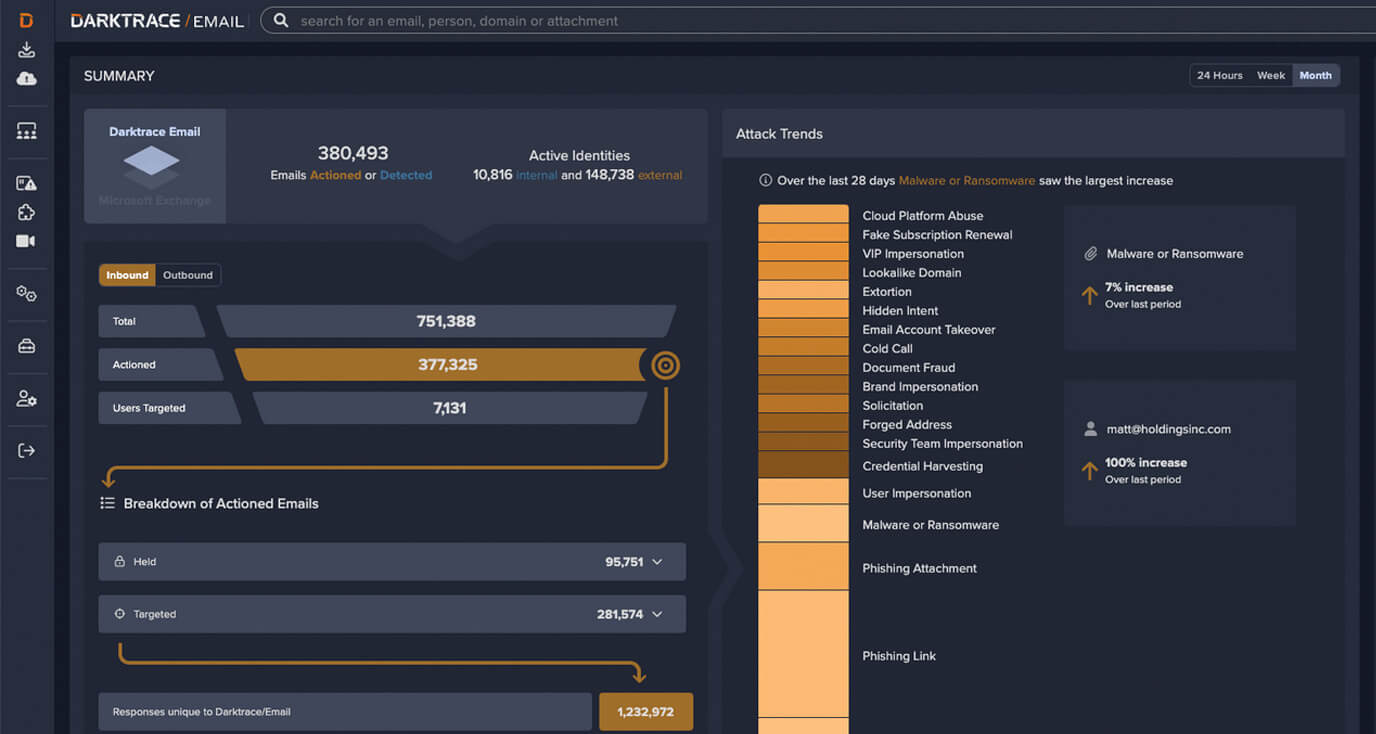Click the Phishing Attachment color segment

pyautogui.click(x=803, y=566)
